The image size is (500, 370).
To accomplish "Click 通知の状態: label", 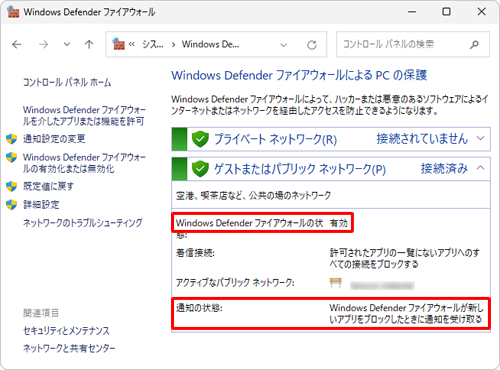I will (x=199, y=308).
